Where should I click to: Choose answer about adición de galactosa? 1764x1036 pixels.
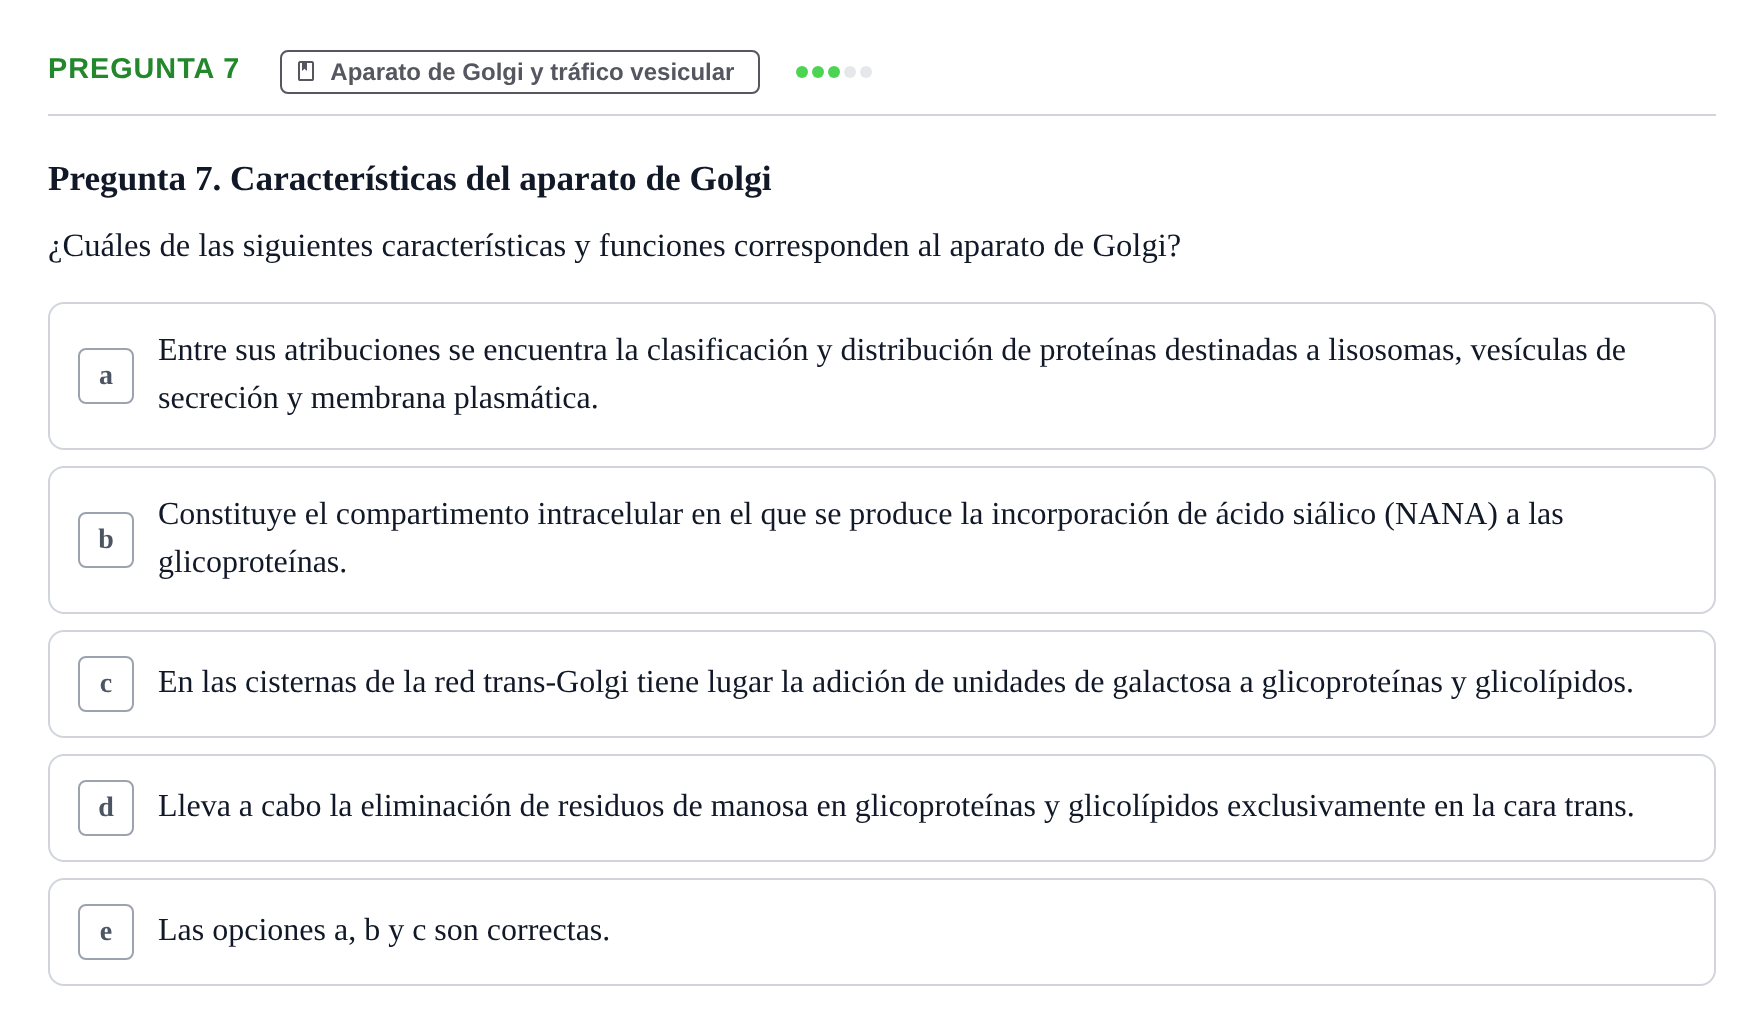(882, 684)
